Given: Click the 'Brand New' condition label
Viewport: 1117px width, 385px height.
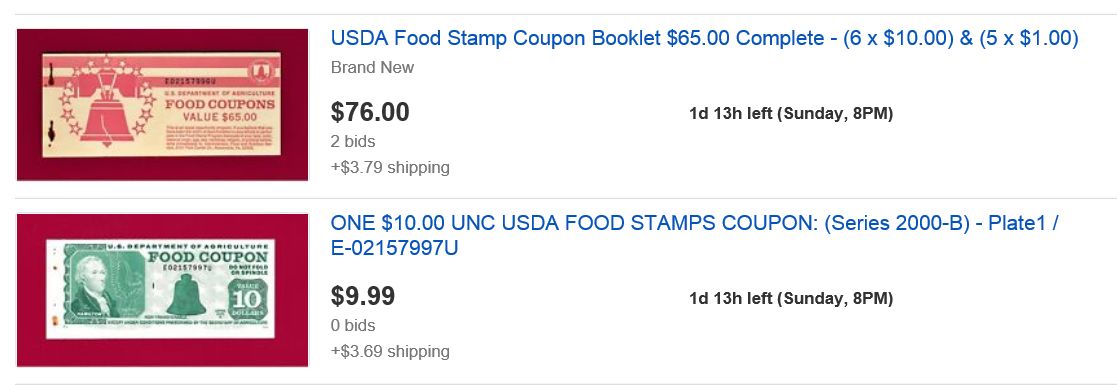Looking at the screenshot, I should coord(373,68).
